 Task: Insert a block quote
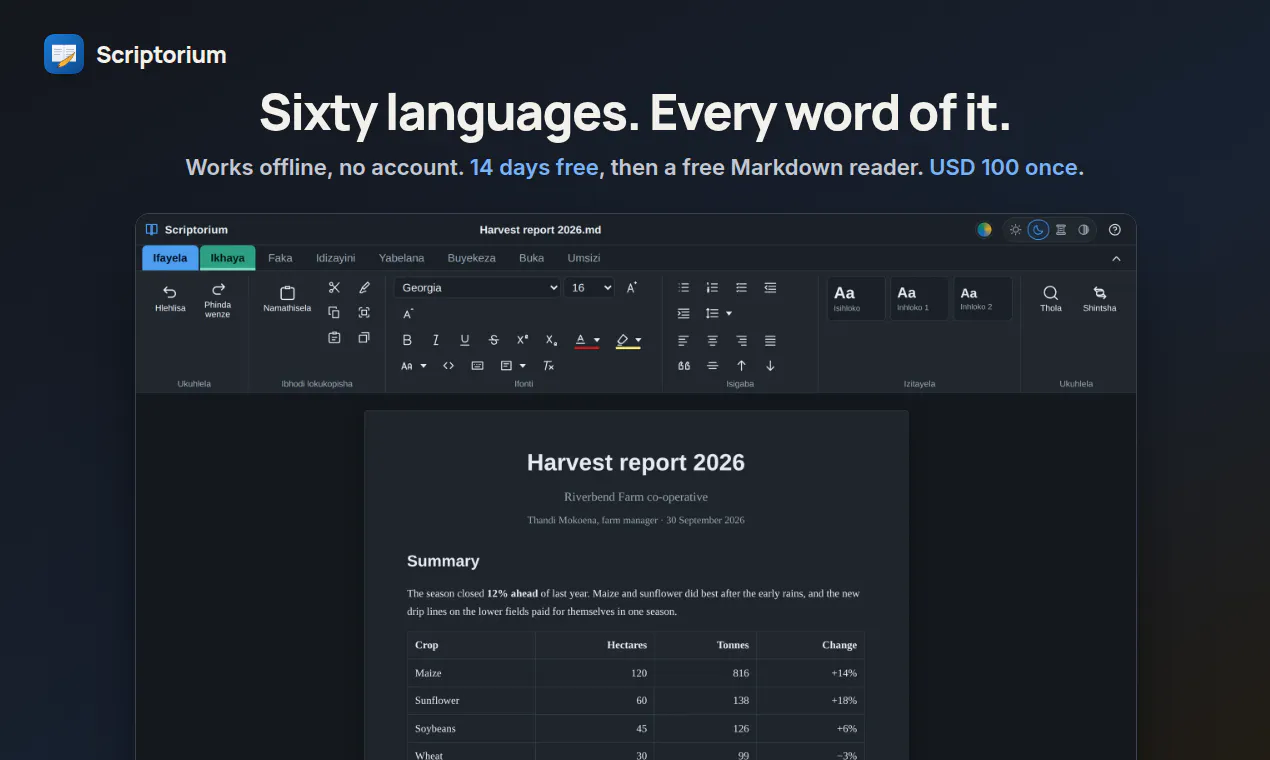[x=684, y=366]
